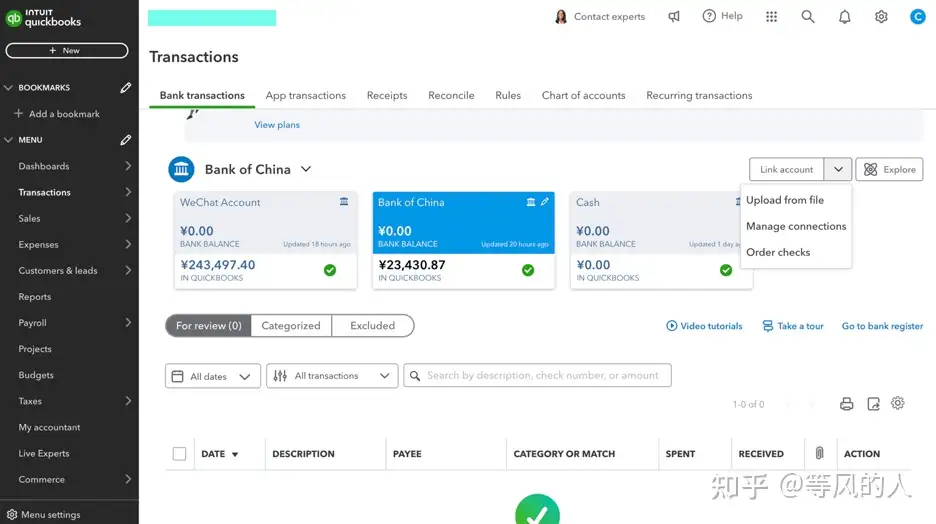Open the apps grid icon
Screen dimensions: 936x524
click(771, 17)
